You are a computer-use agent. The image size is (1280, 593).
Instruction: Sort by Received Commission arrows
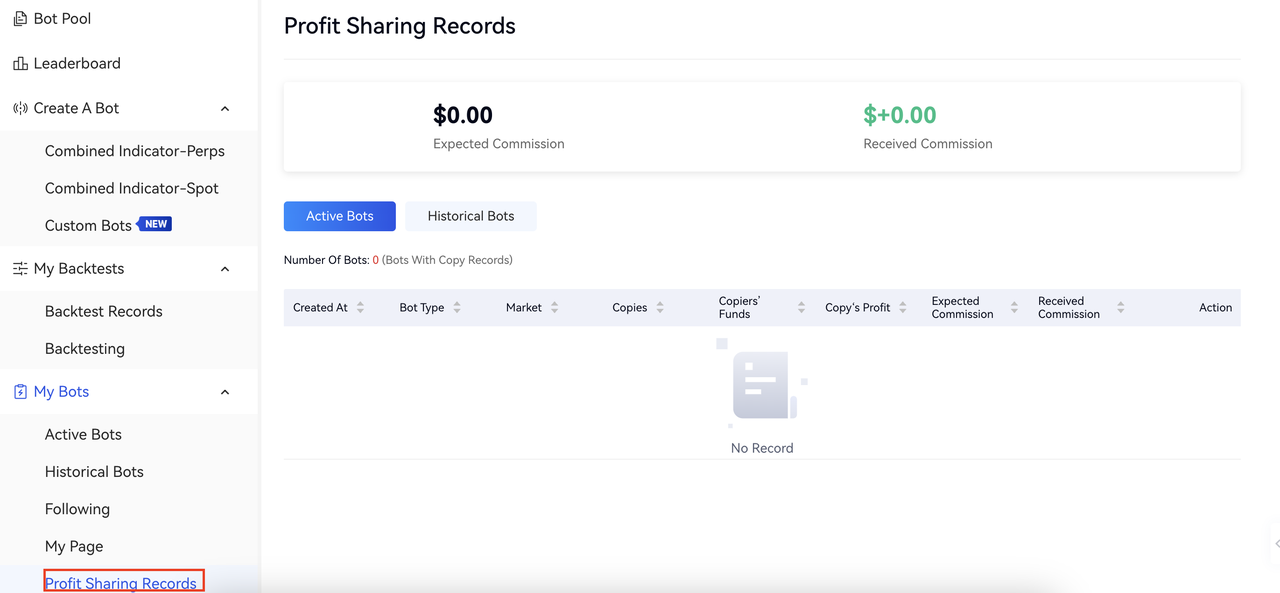pos(1120,308)
